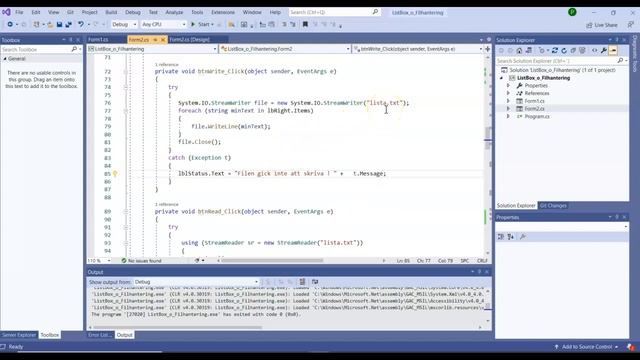Click Show All Files icon in Solution Explorer

[582, 50]
